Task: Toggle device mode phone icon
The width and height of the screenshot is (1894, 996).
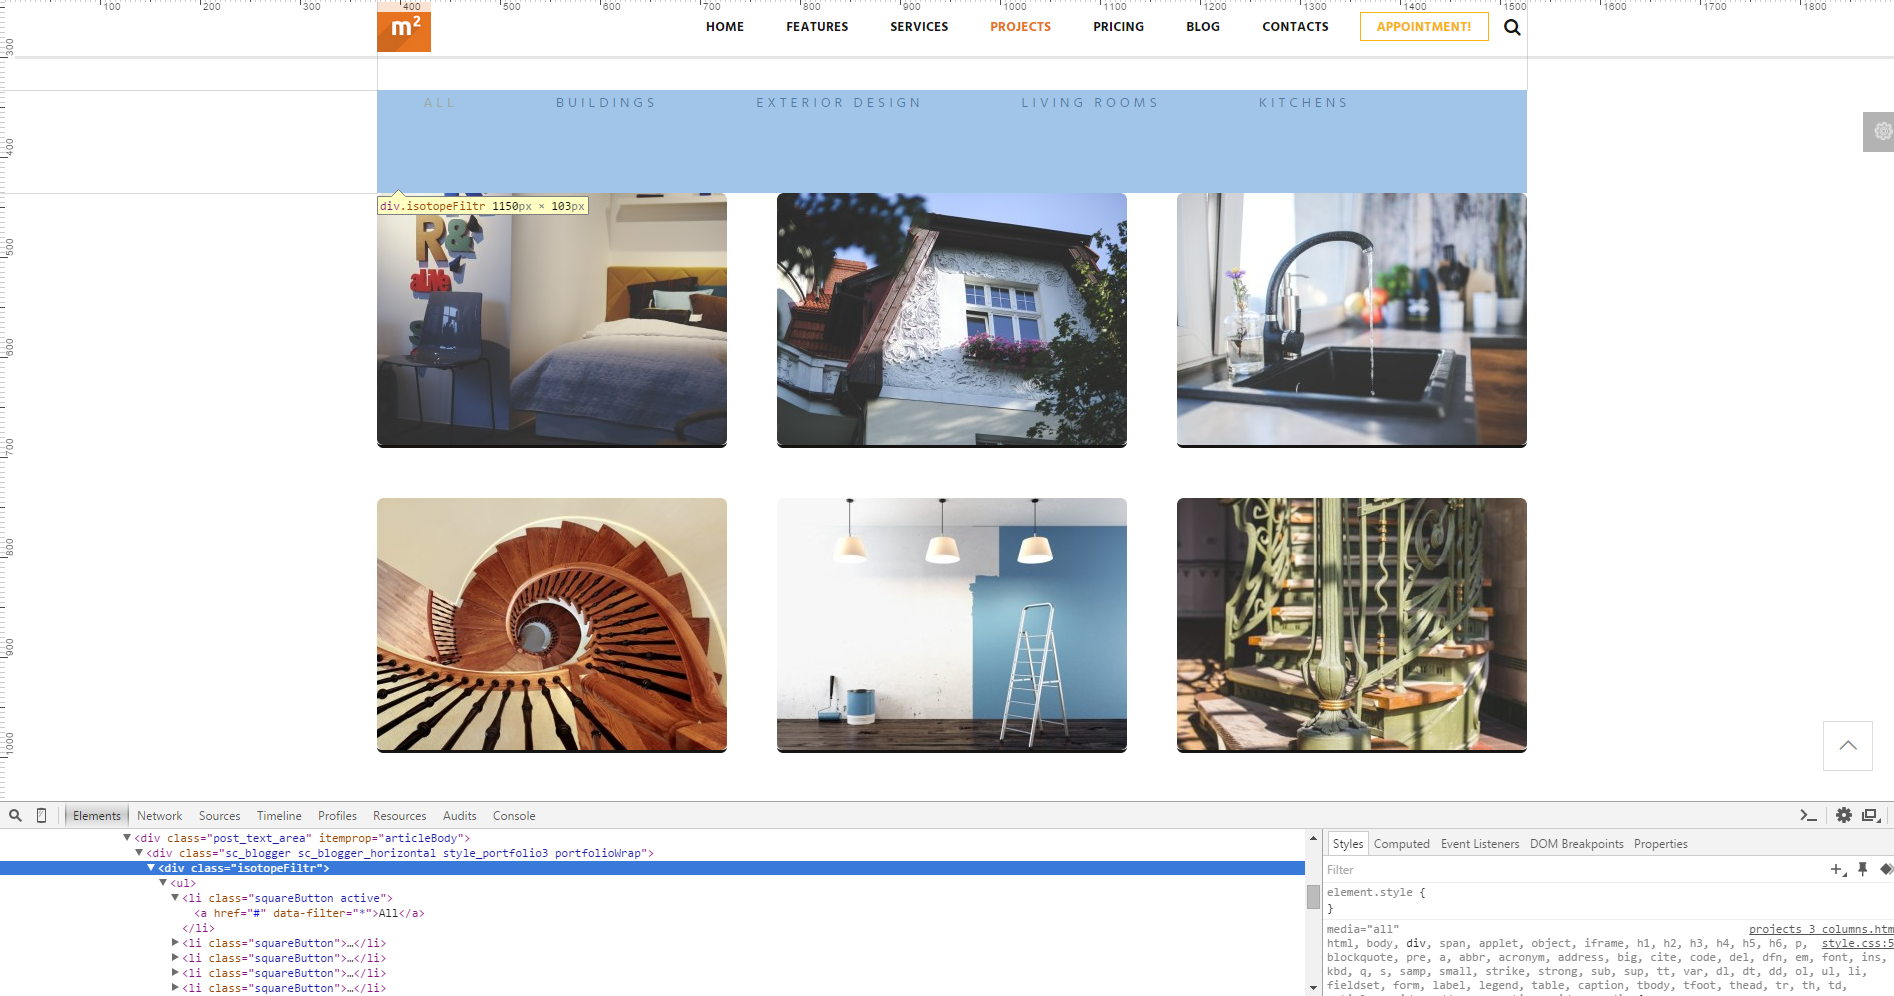Action: coord(41,816)
